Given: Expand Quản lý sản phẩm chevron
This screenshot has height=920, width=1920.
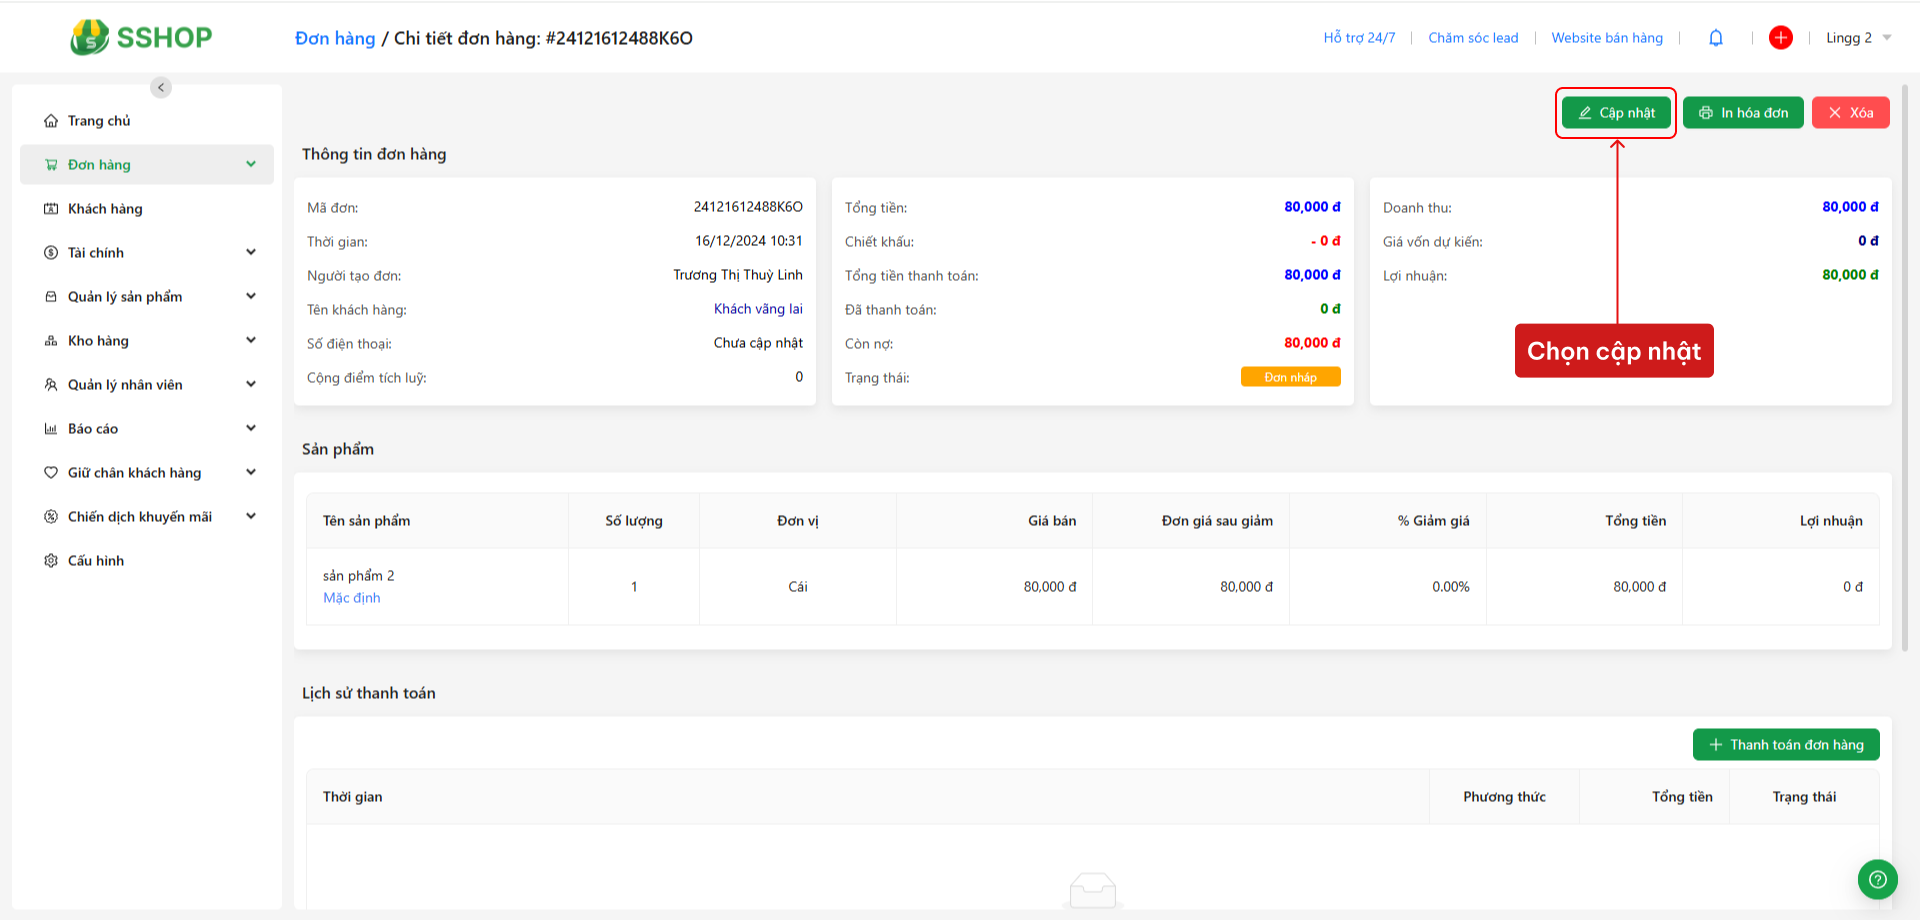Looking at the screenshot, I should 251,297.
